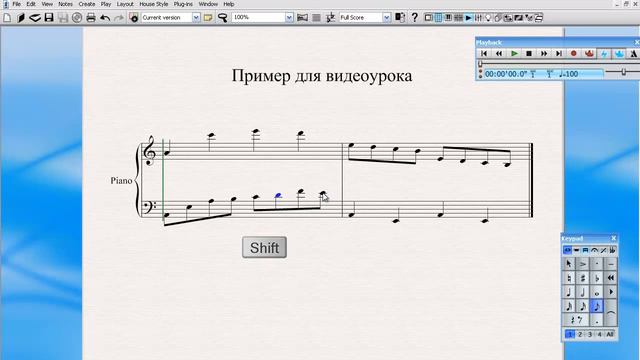The width and height of the screenshot is (640, 360).
Task: Select the magnifier zoom tool
Action: (222, 18)
